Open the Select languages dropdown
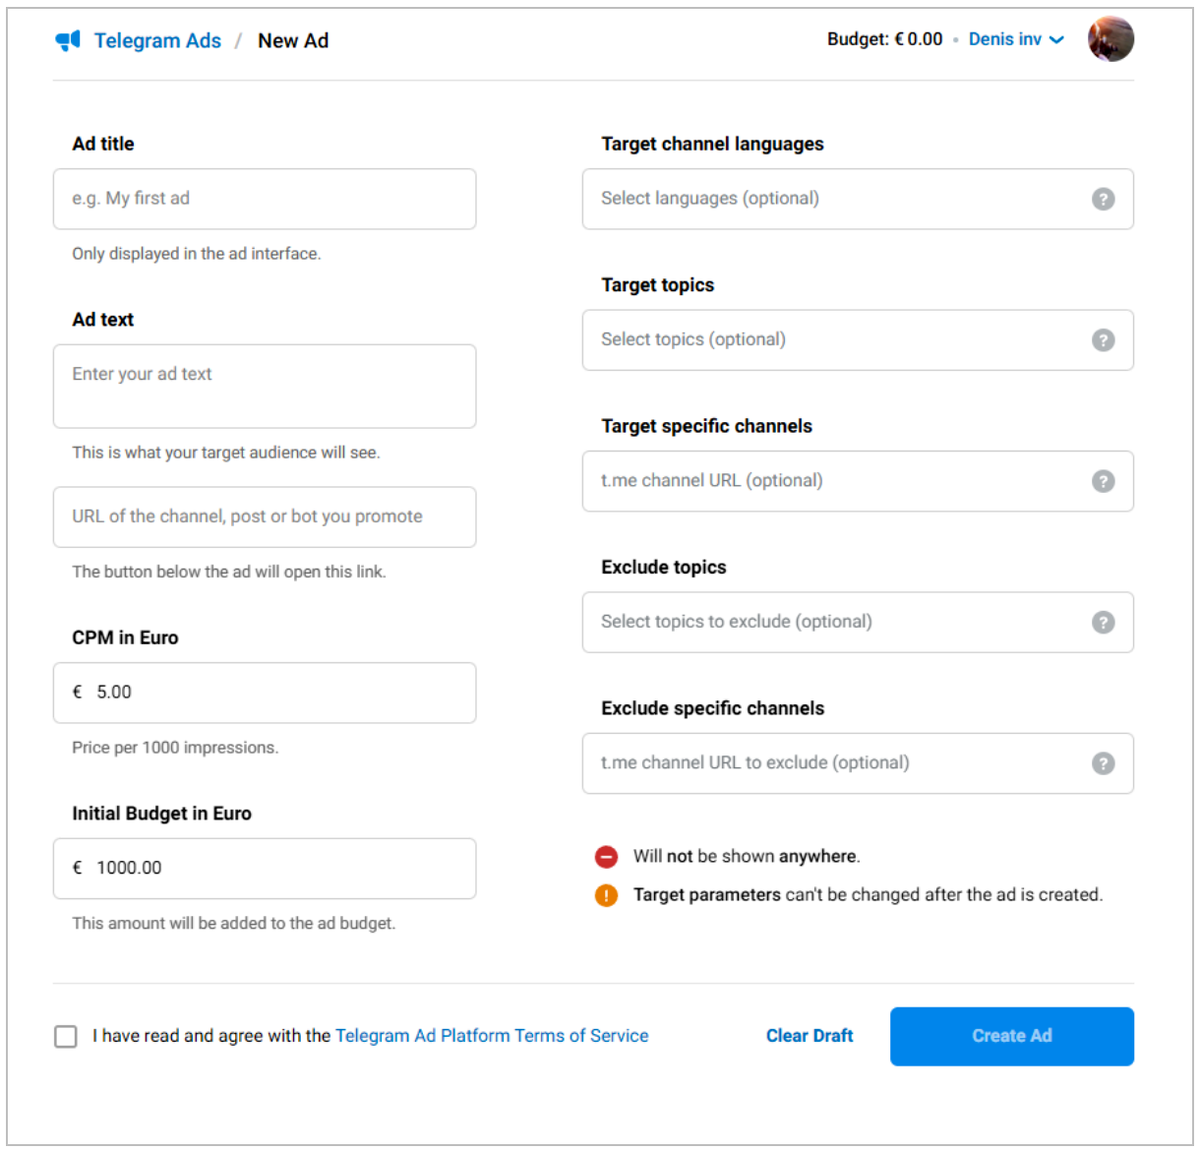Viewport: 1200px width, 1151px height. (x=858, y=199)
